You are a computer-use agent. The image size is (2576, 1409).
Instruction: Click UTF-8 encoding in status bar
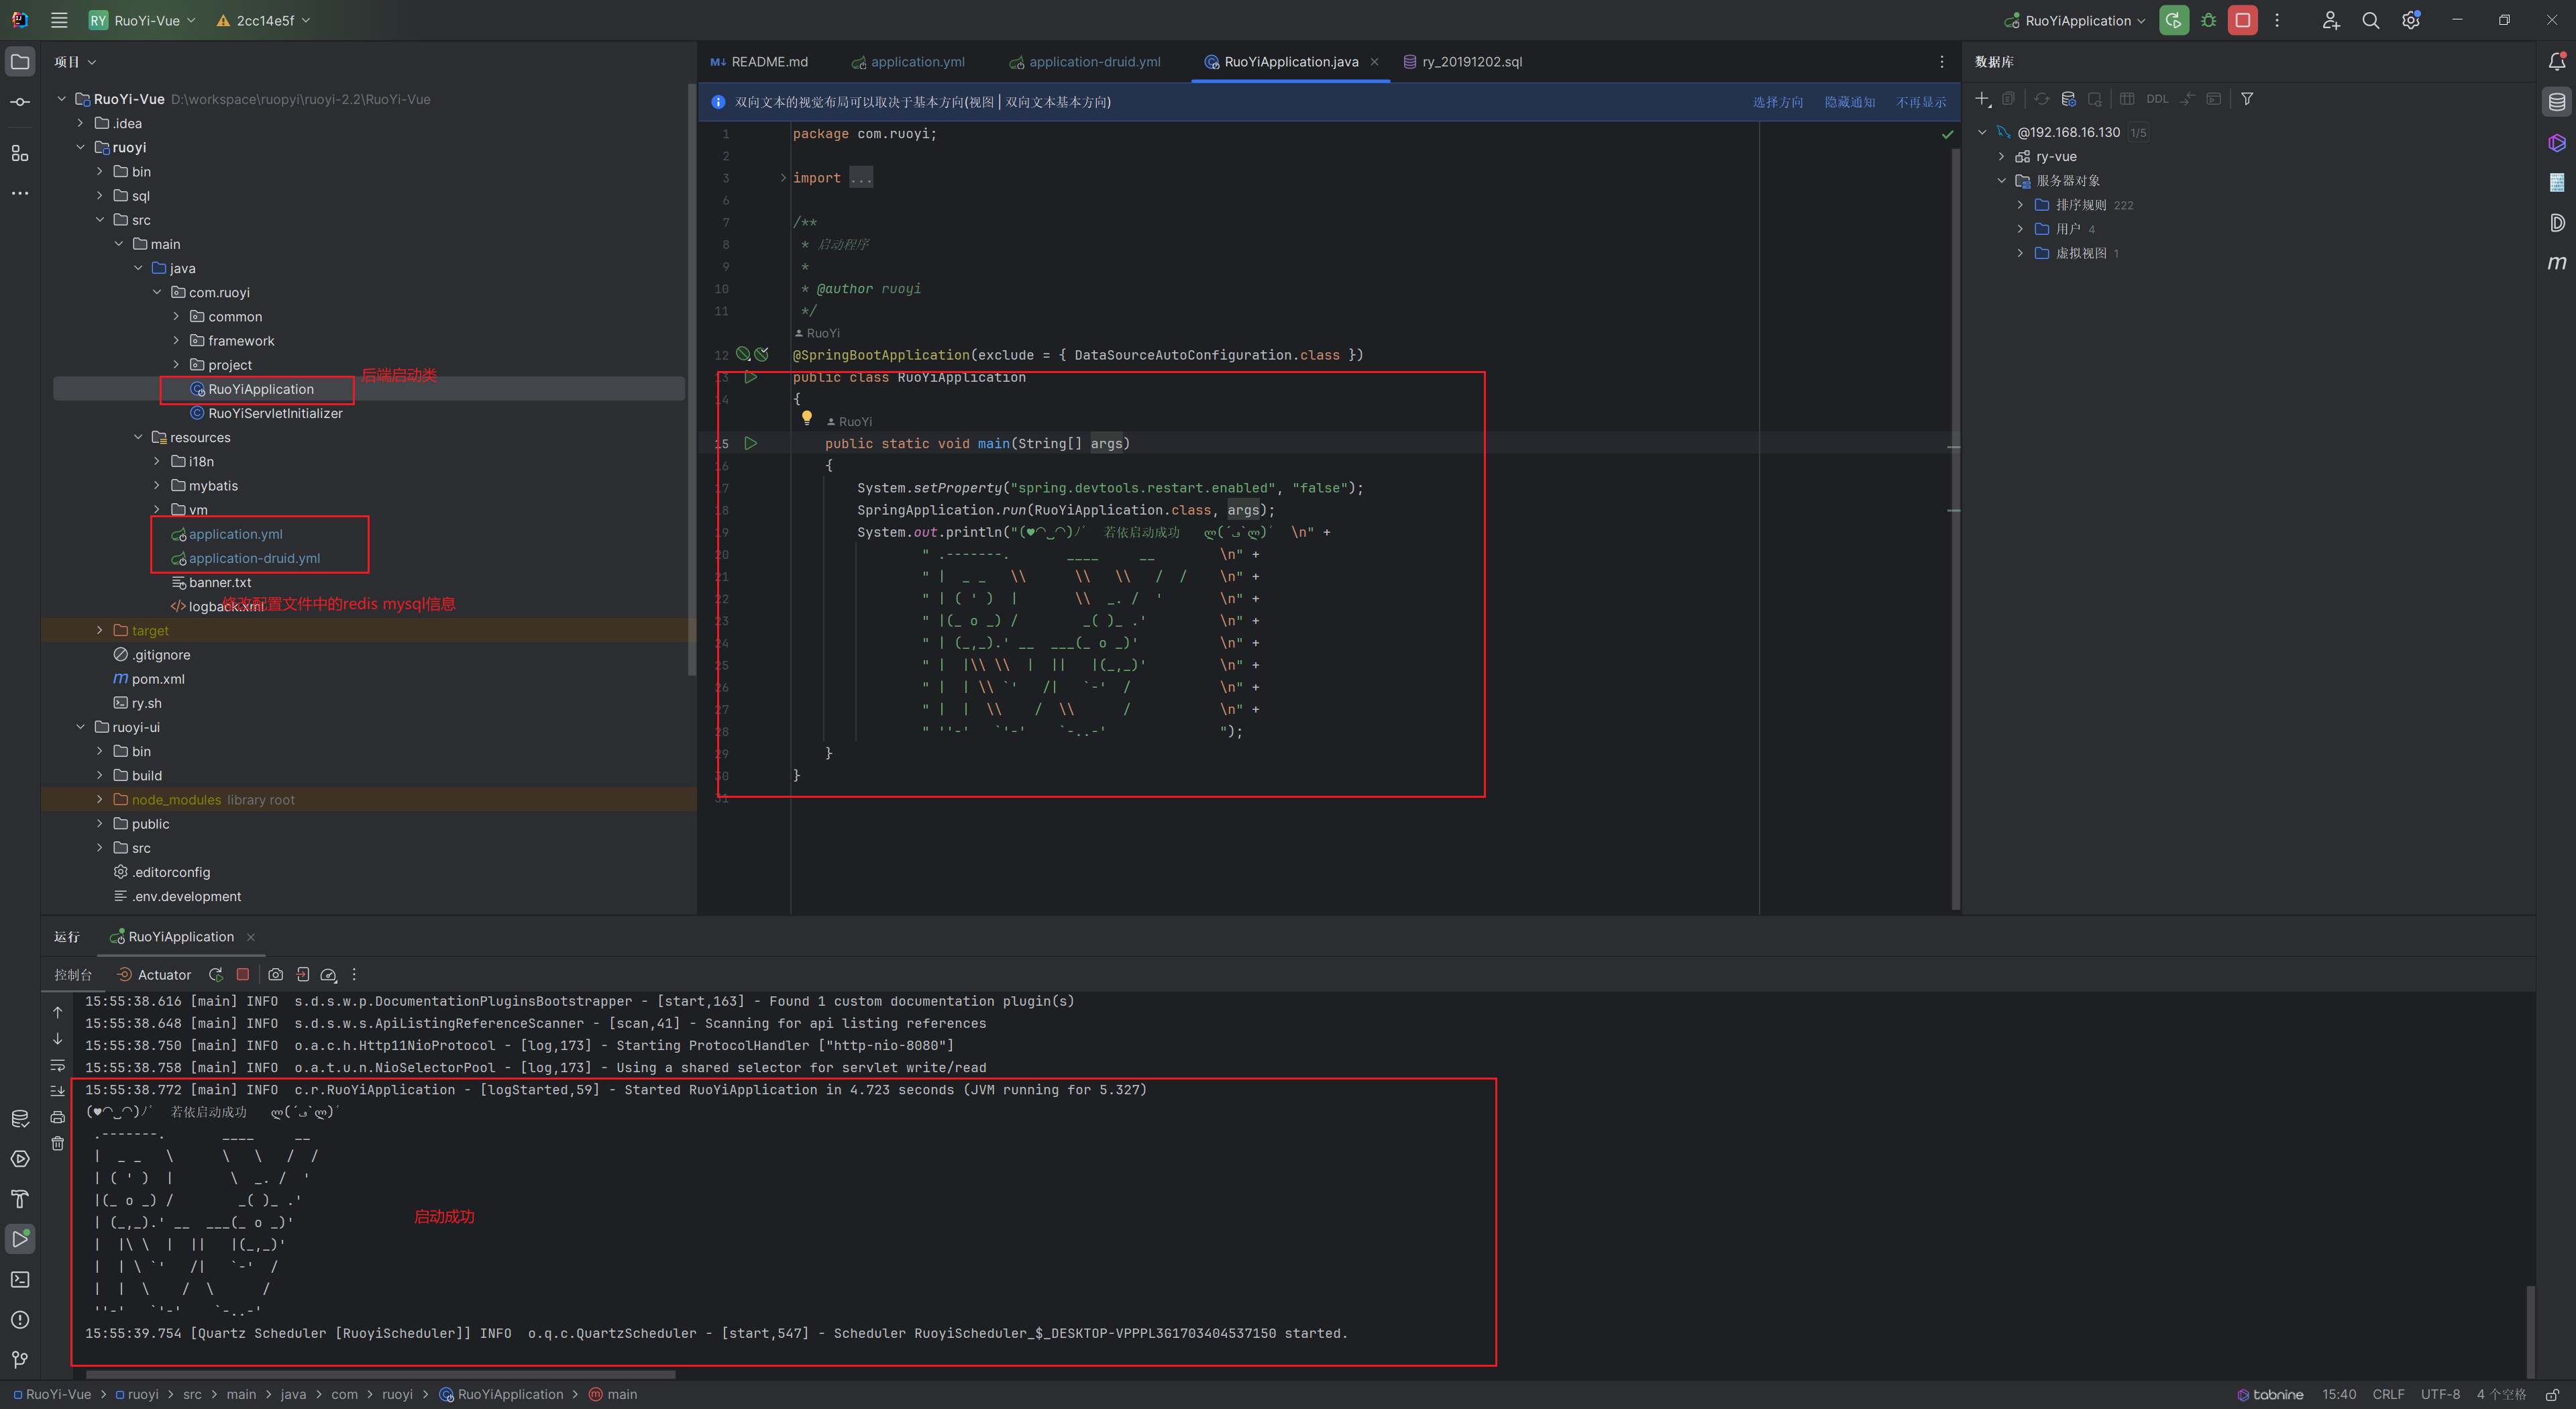pyautogui.click(x=2440, y=1394)
